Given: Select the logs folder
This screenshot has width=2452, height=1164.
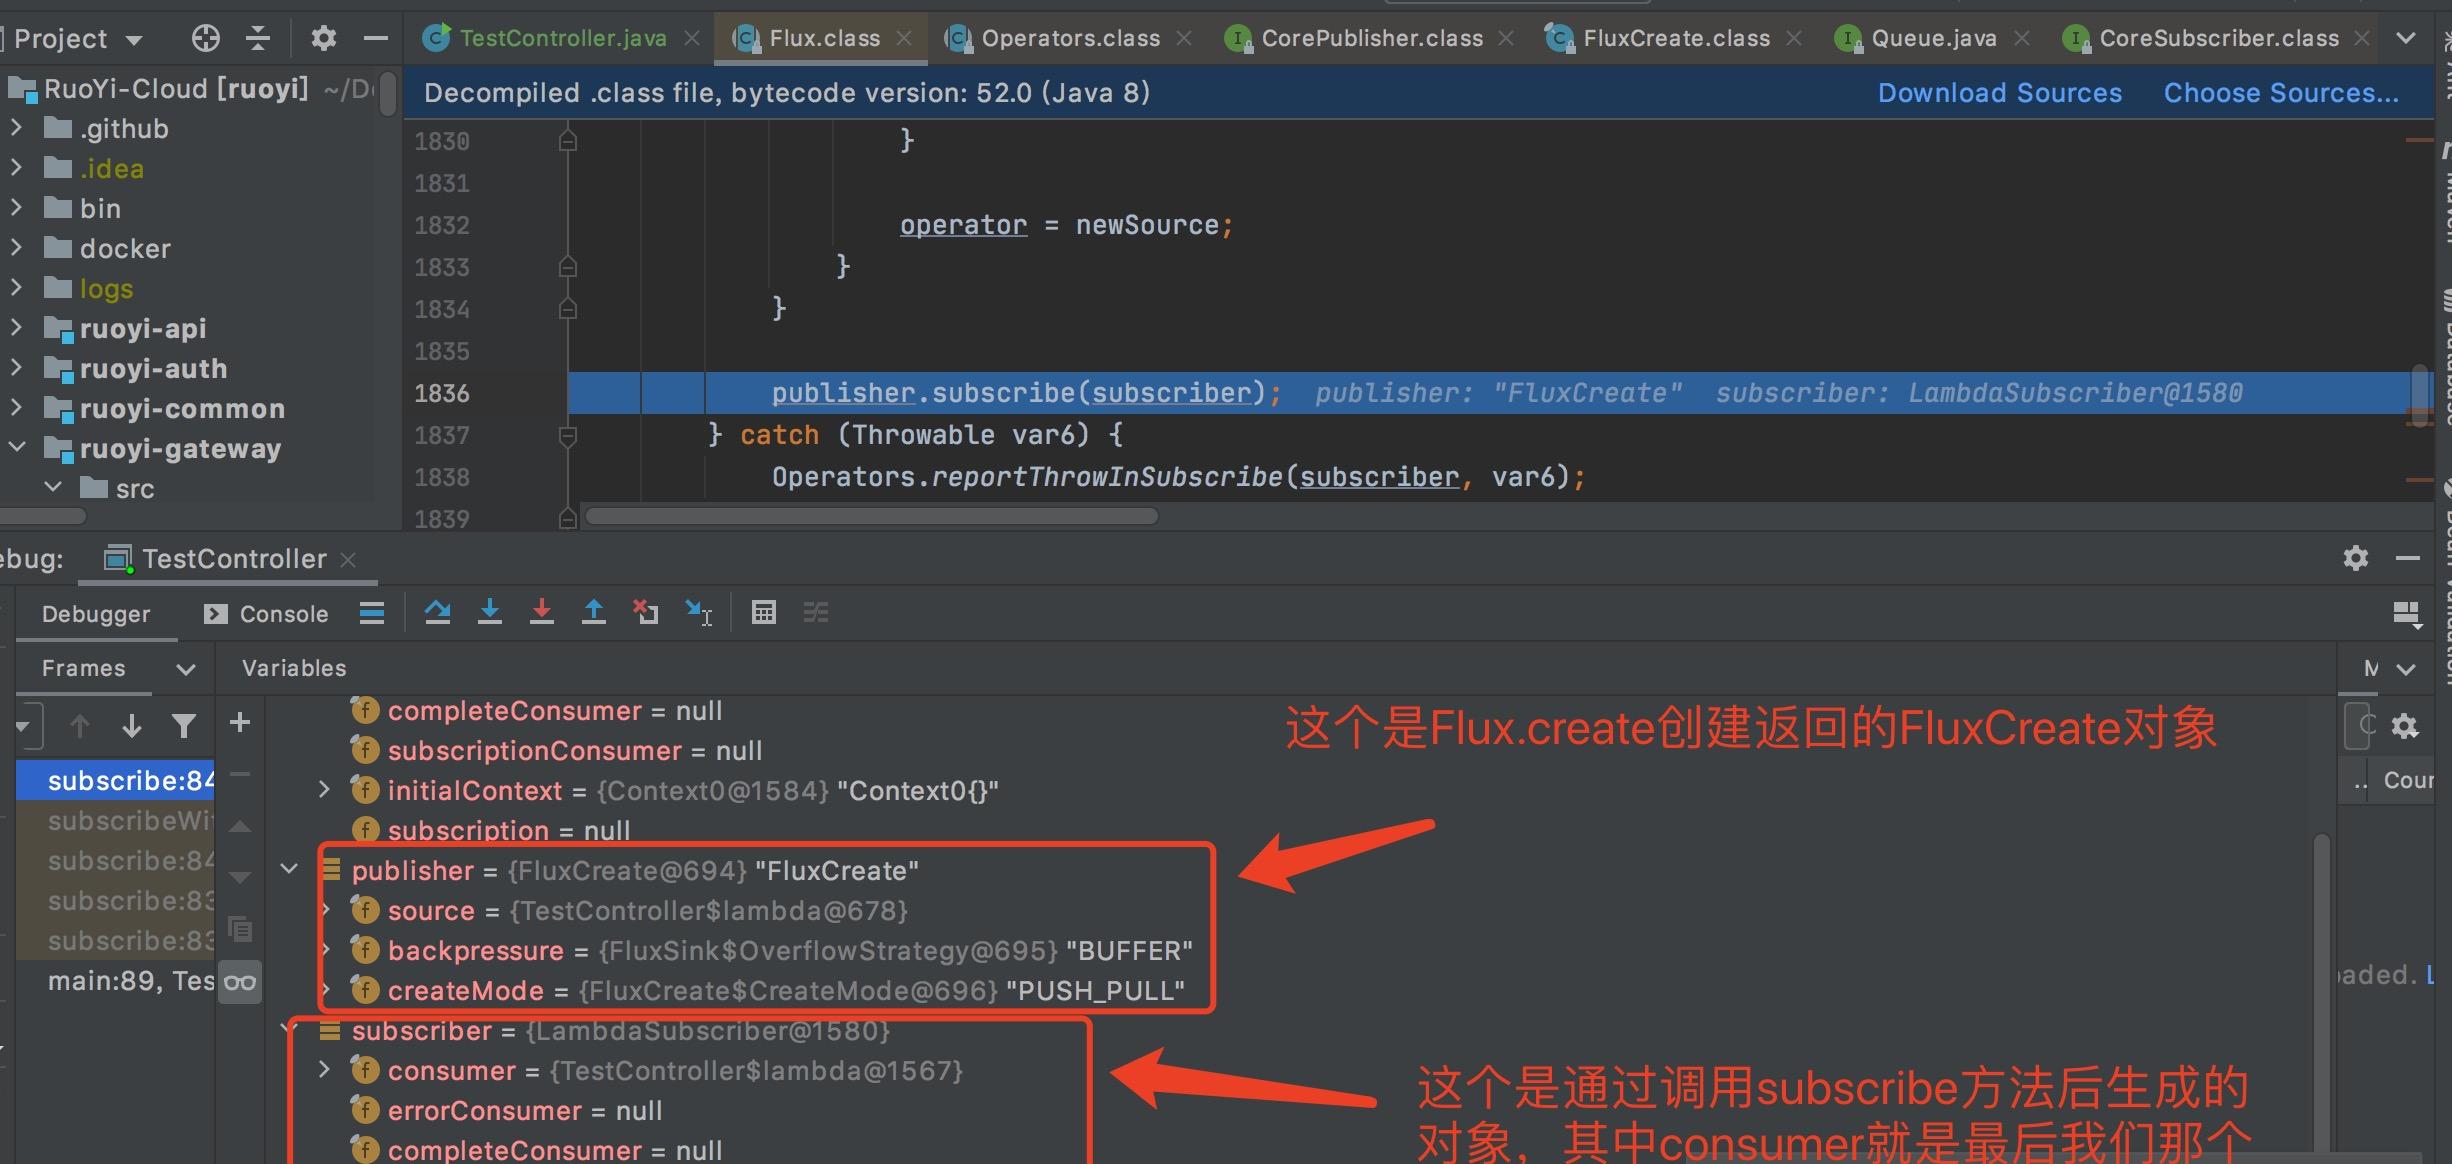Looking at the screenshot, I should click(106, 289).
